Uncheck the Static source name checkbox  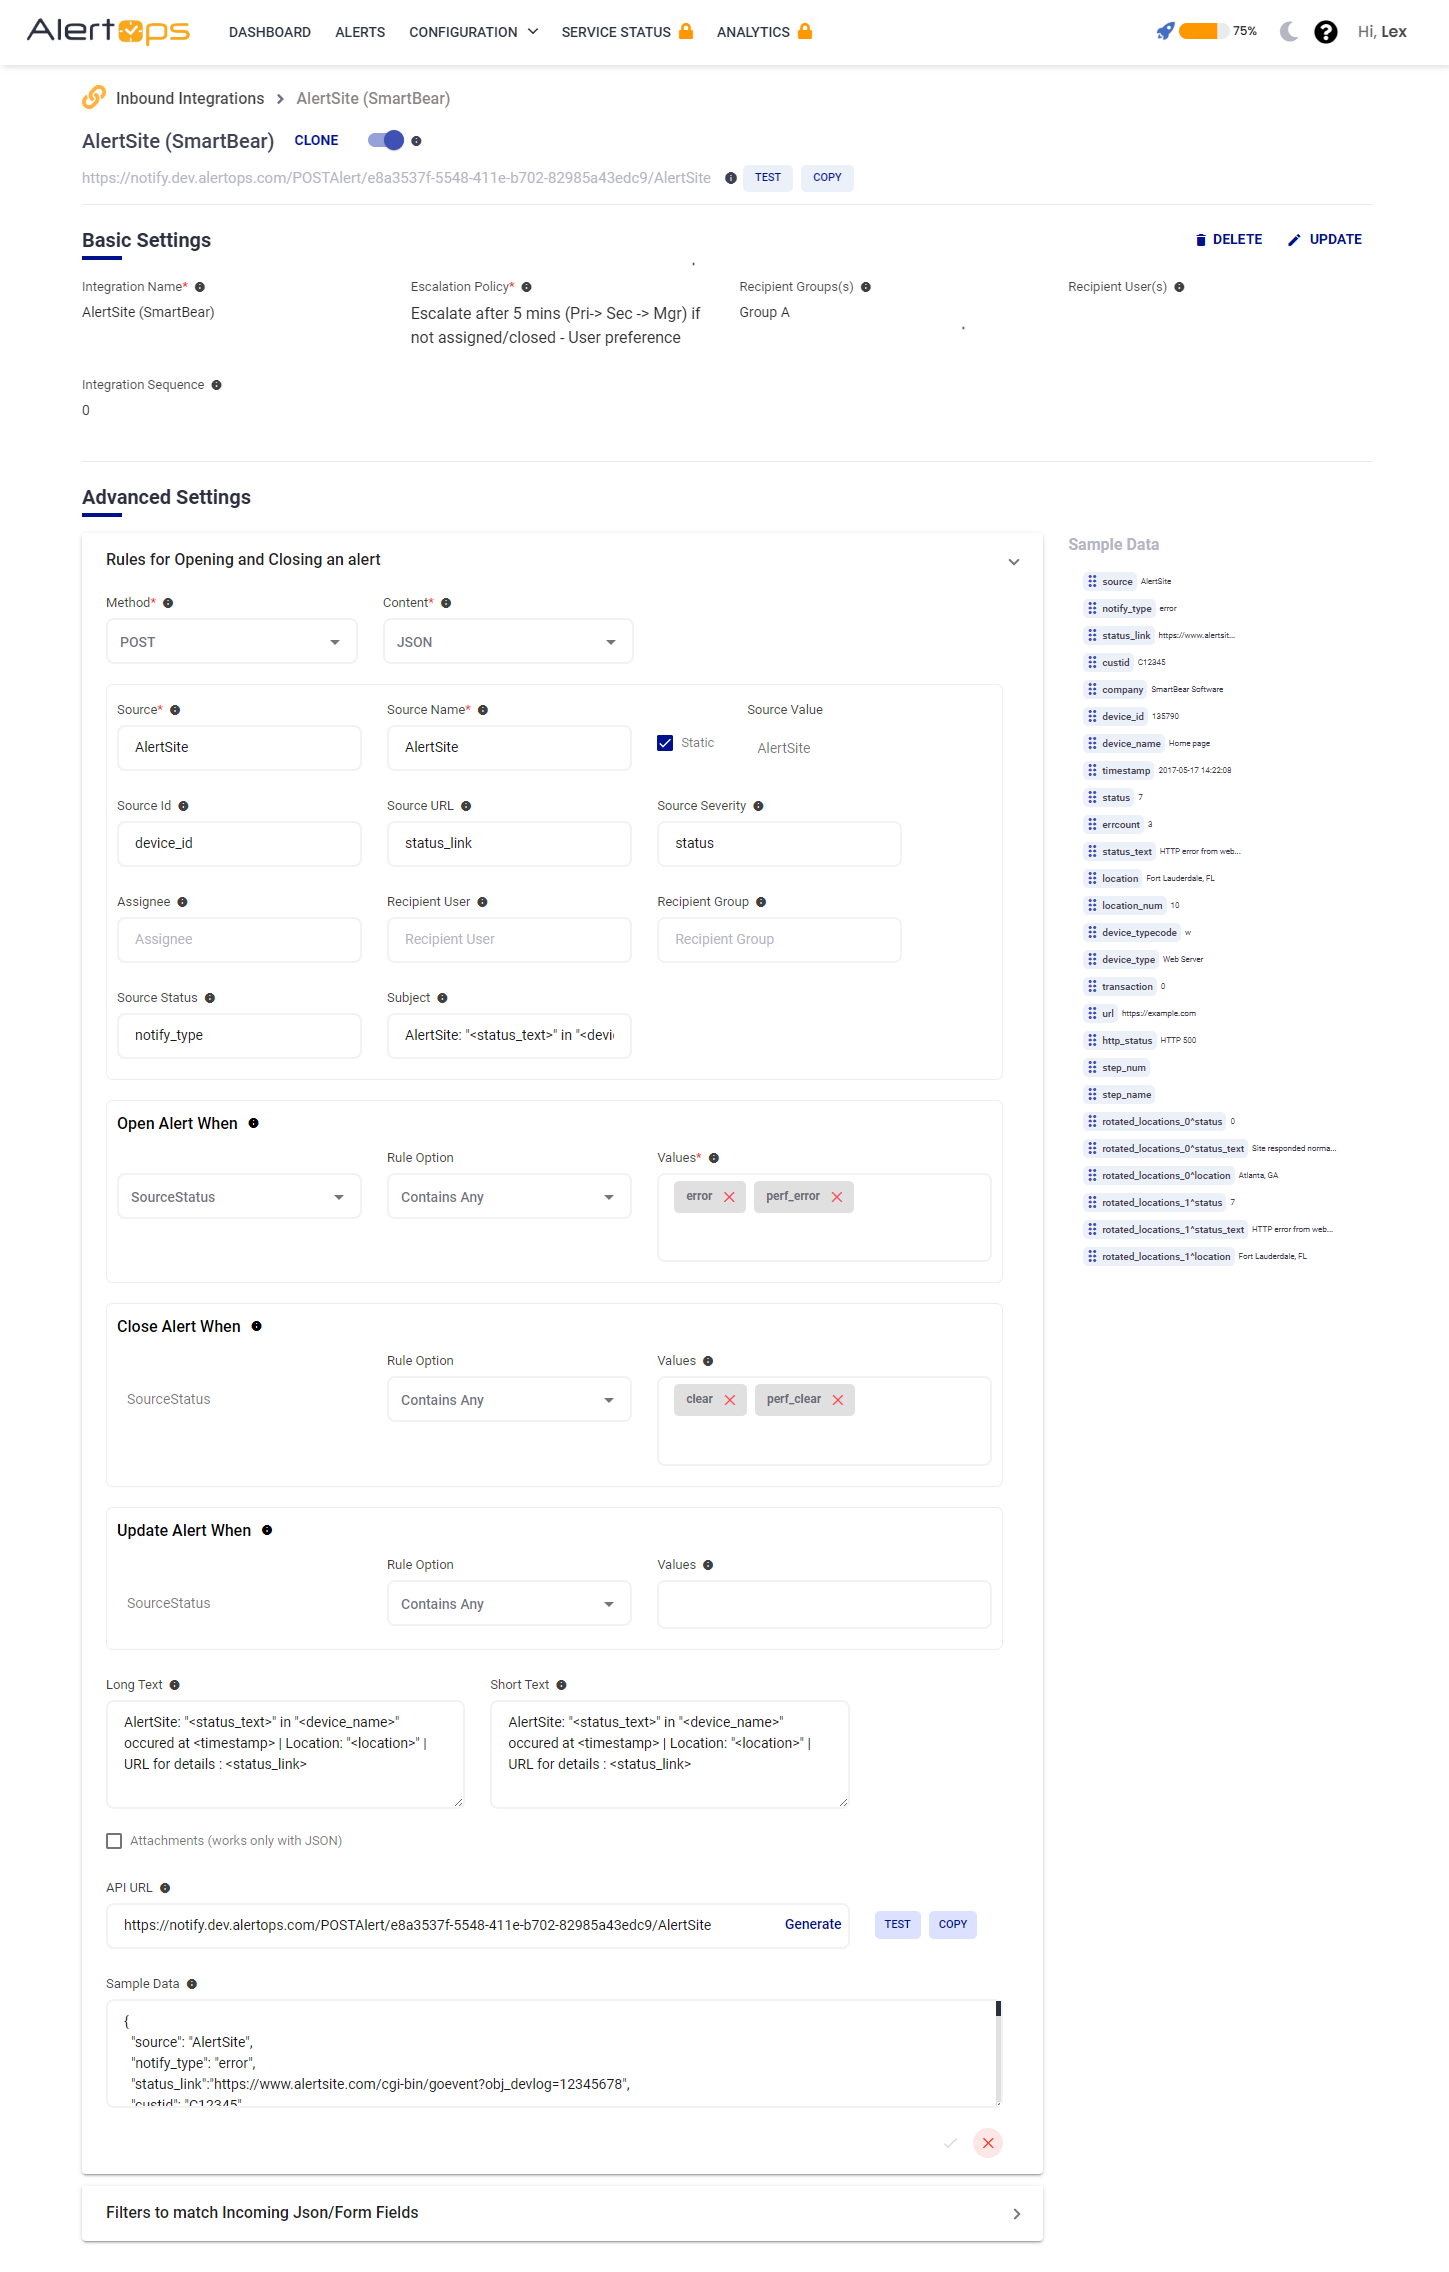point(665,743)
